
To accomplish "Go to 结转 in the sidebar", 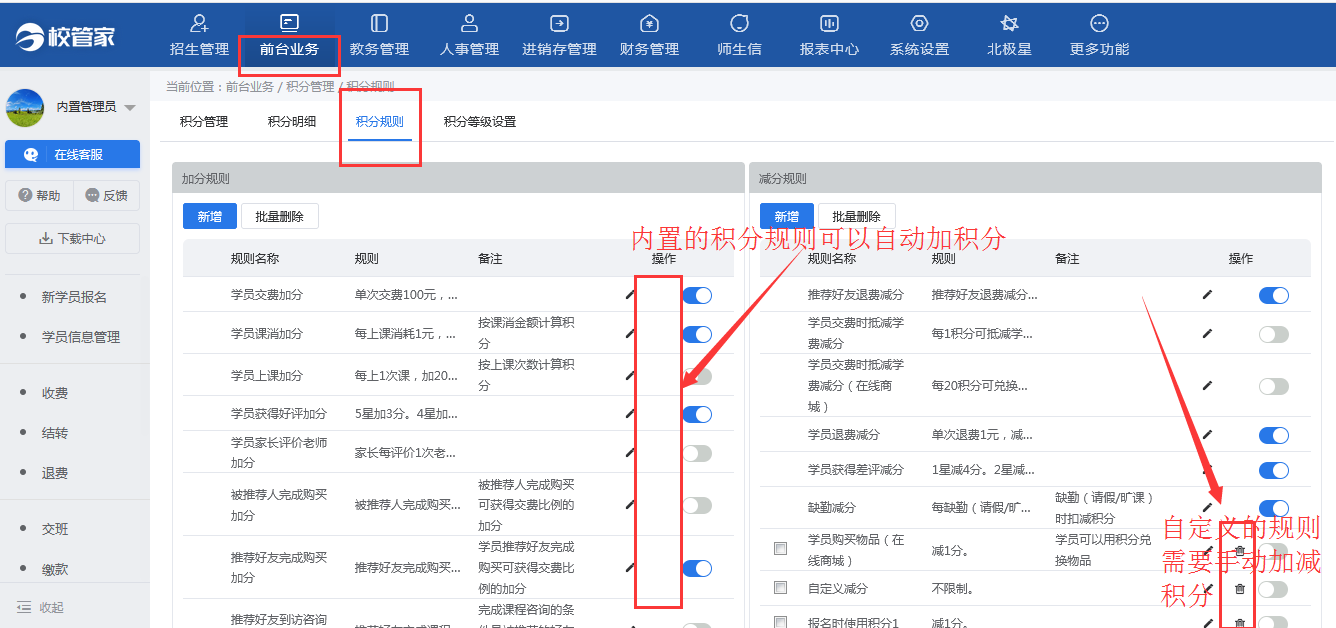I will (55, 433).
